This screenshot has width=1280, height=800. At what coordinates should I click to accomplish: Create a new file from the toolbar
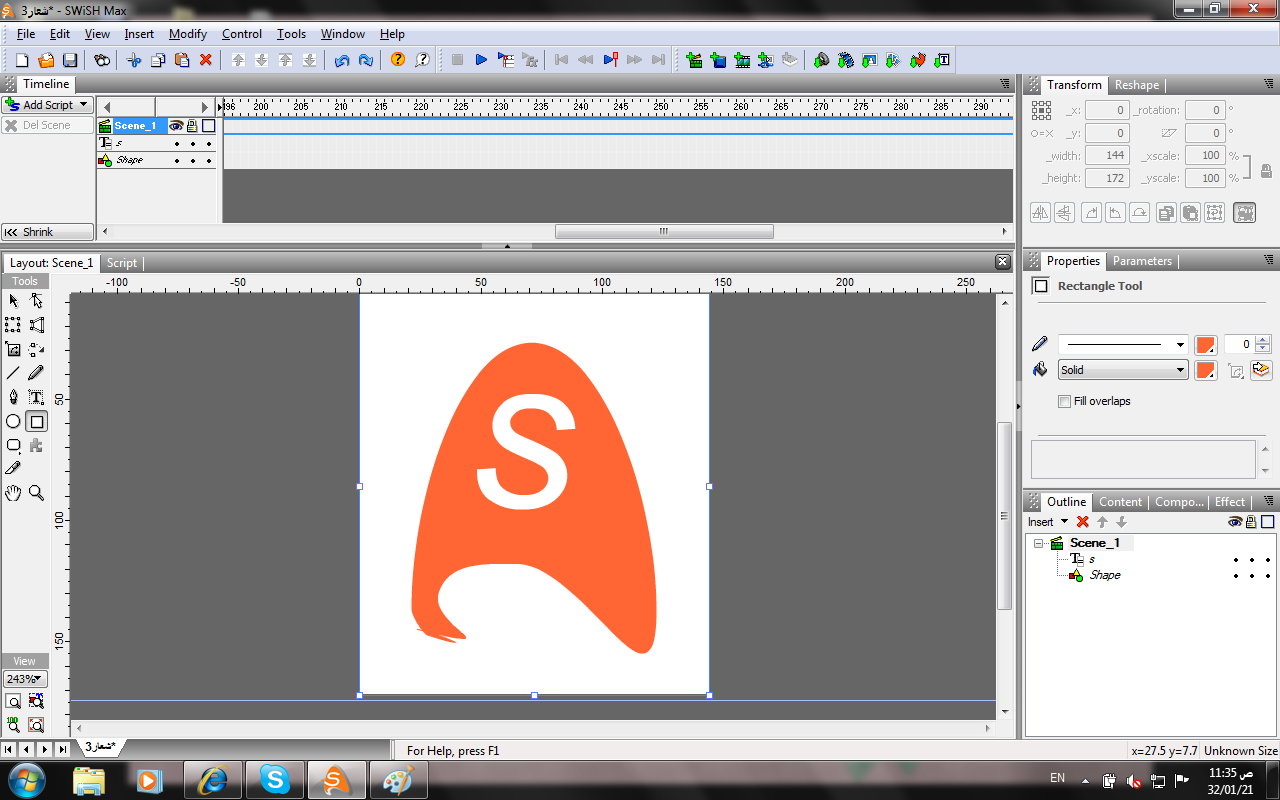tap(21, 60)
